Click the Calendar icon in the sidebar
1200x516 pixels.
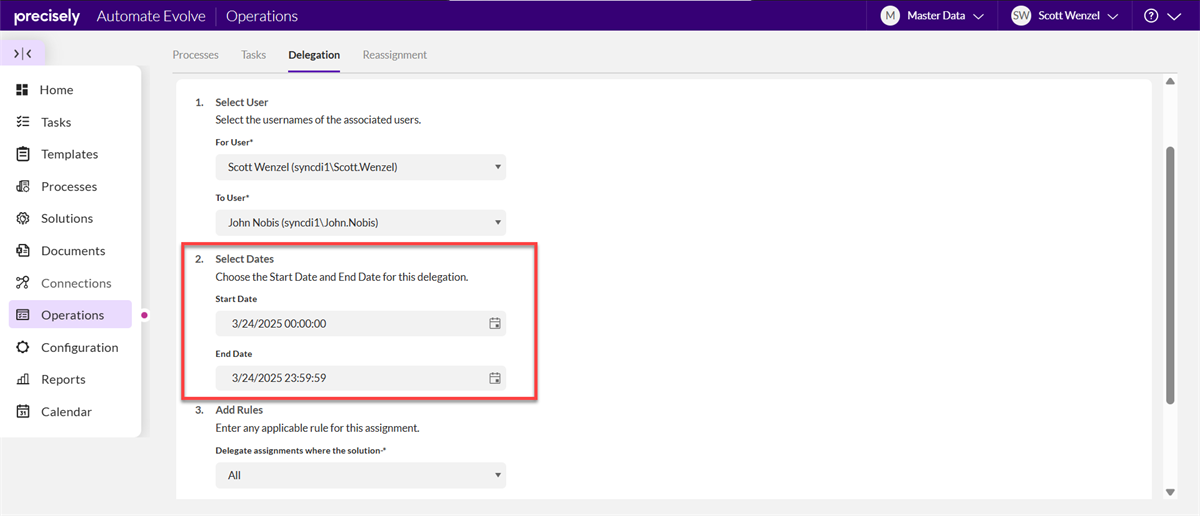22,411
